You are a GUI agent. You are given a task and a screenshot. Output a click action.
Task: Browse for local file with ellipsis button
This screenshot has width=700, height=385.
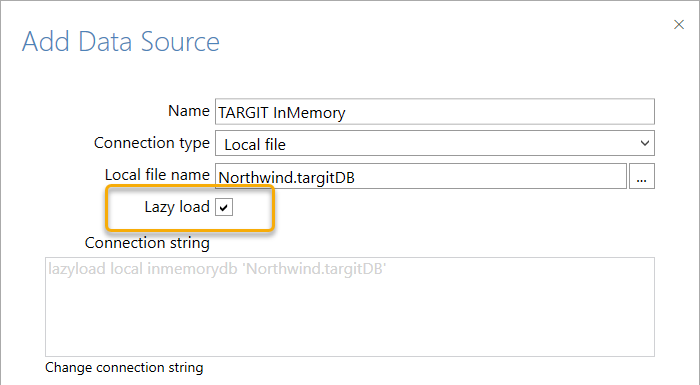point(642,176)
